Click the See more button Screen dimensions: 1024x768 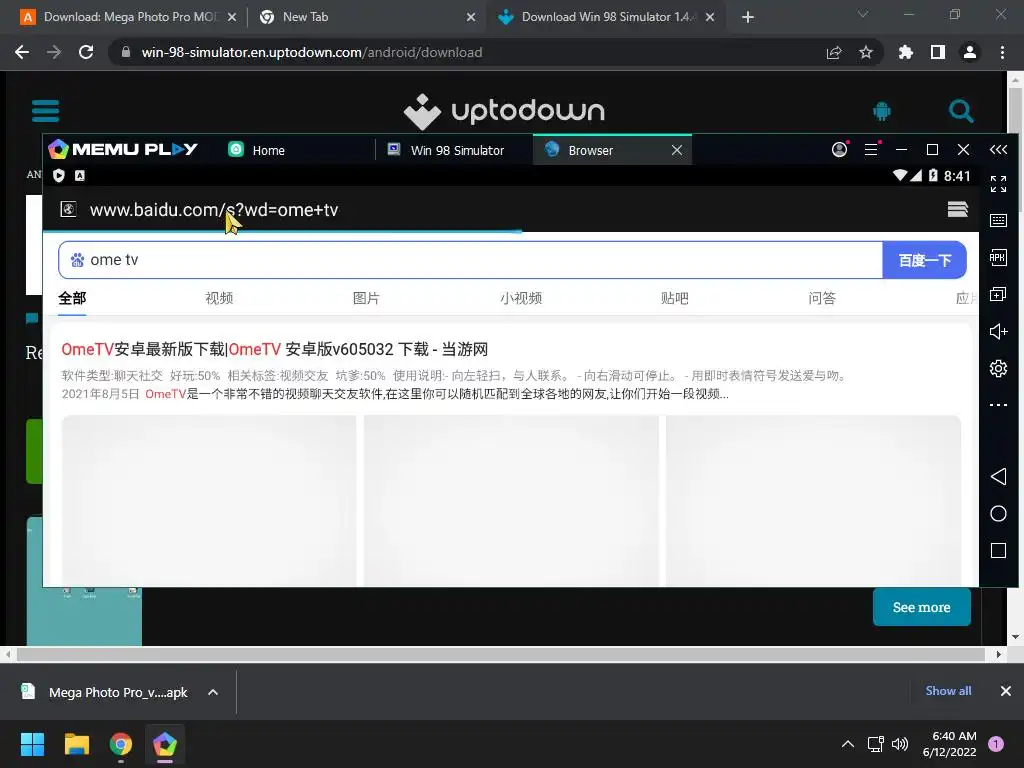[x=921, y=607]
